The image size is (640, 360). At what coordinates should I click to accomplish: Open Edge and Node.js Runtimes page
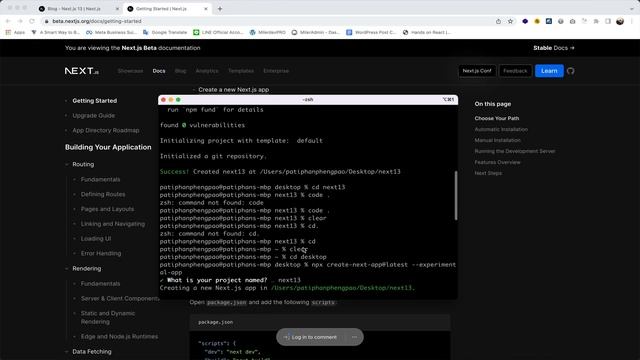(119, 337)
